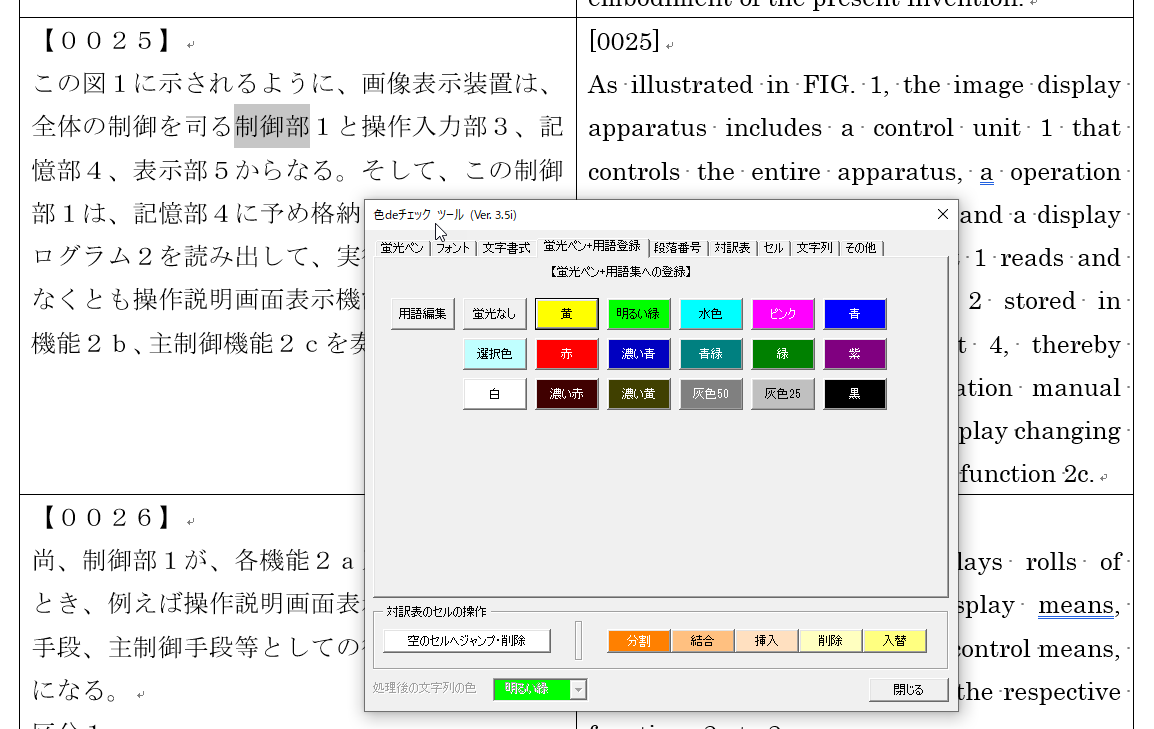The image size is (1154, 729).
Task: Click the 分割 split cell button
Action: coord(638,641)
